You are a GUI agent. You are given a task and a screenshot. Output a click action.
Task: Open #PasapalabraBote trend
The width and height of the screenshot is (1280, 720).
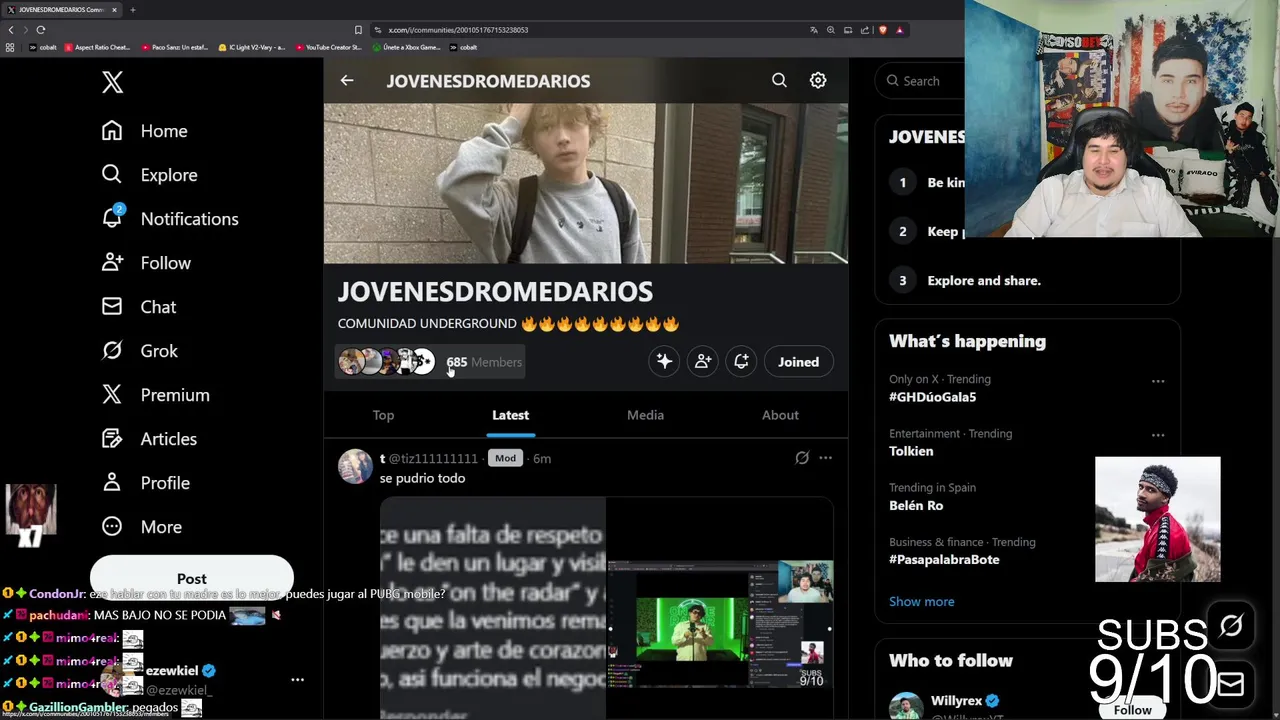(944, 559)
